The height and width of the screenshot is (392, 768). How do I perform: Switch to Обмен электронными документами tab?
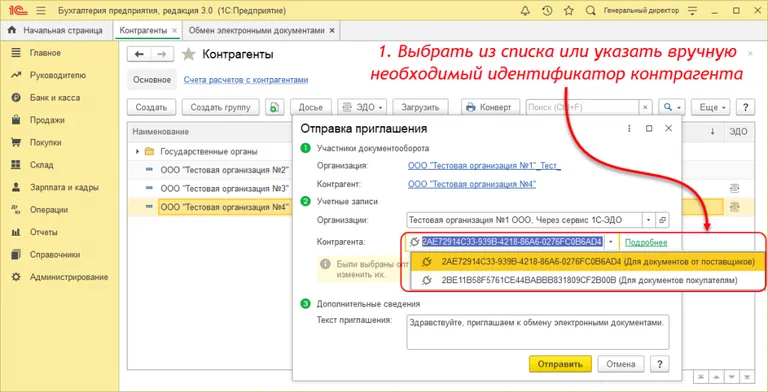pos(257,30)
